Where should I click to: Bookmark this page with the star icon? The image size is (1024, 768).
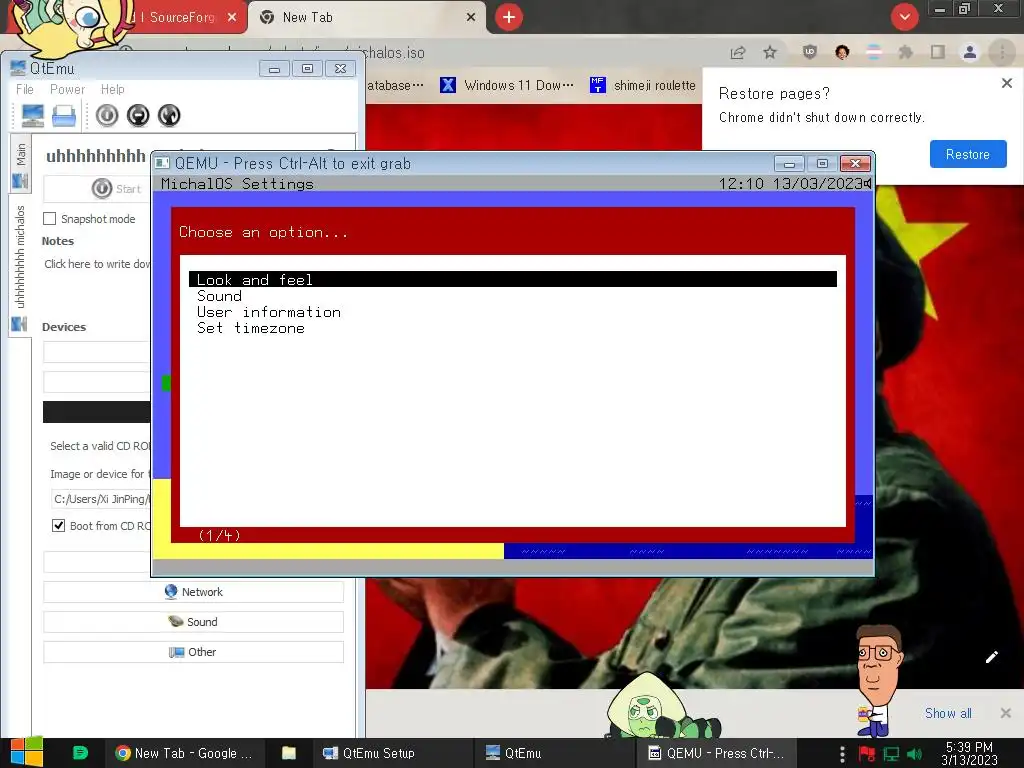[x=770, y=53]
